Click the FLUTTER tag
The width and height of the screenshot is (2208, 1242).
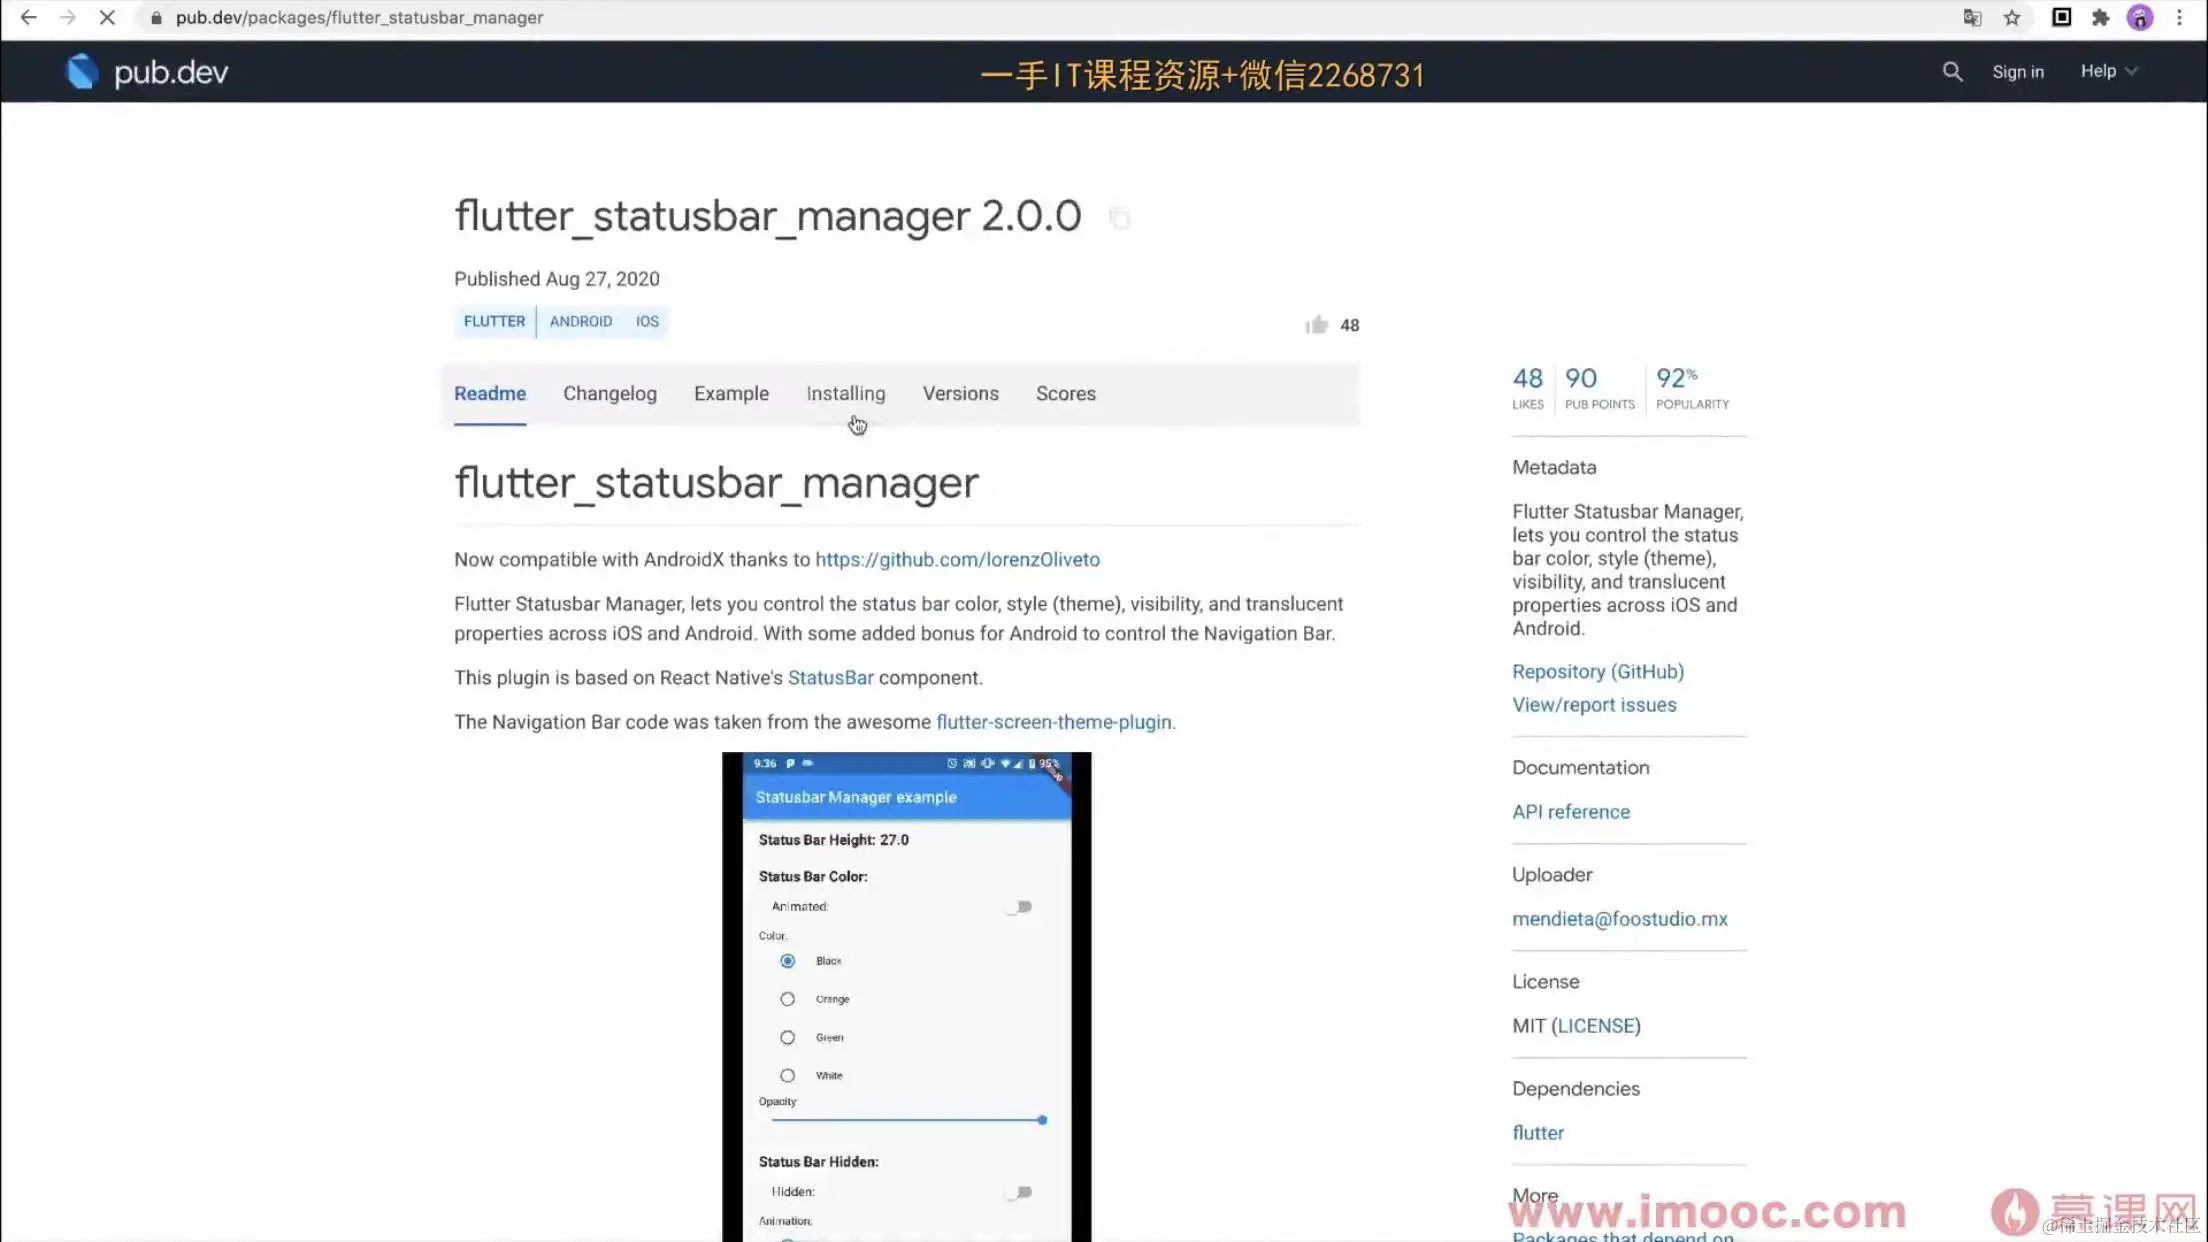494,321
